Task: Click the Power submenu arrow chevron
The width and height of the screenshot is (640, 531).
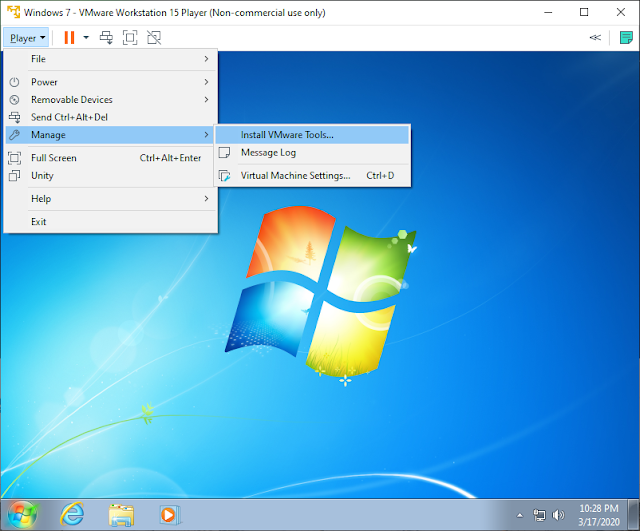Action: tap(207, 82)
